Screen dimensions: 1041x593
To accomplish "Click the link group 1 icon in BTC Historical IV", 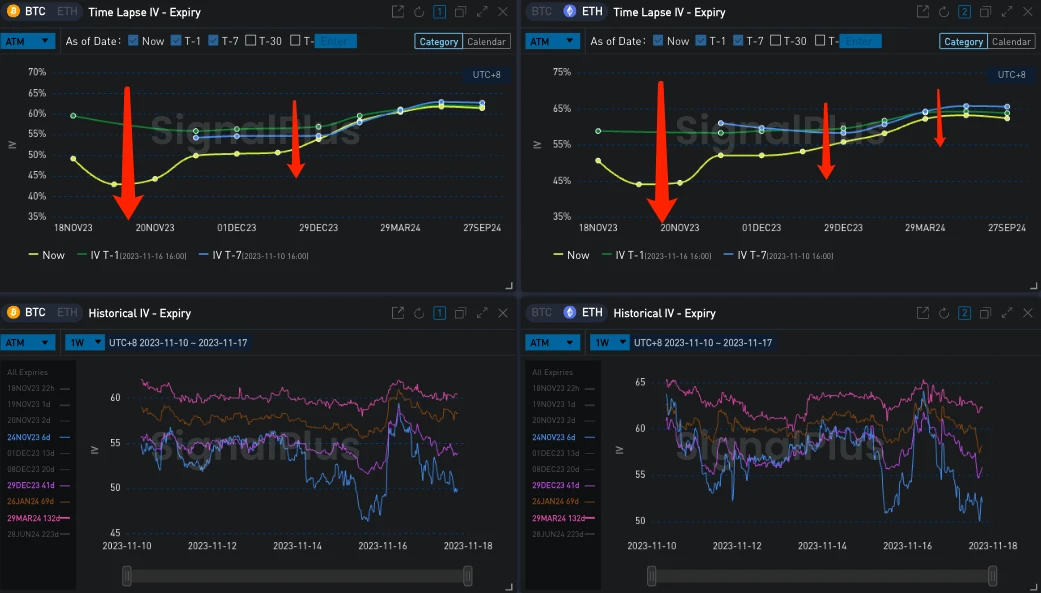I will [439, 313].
